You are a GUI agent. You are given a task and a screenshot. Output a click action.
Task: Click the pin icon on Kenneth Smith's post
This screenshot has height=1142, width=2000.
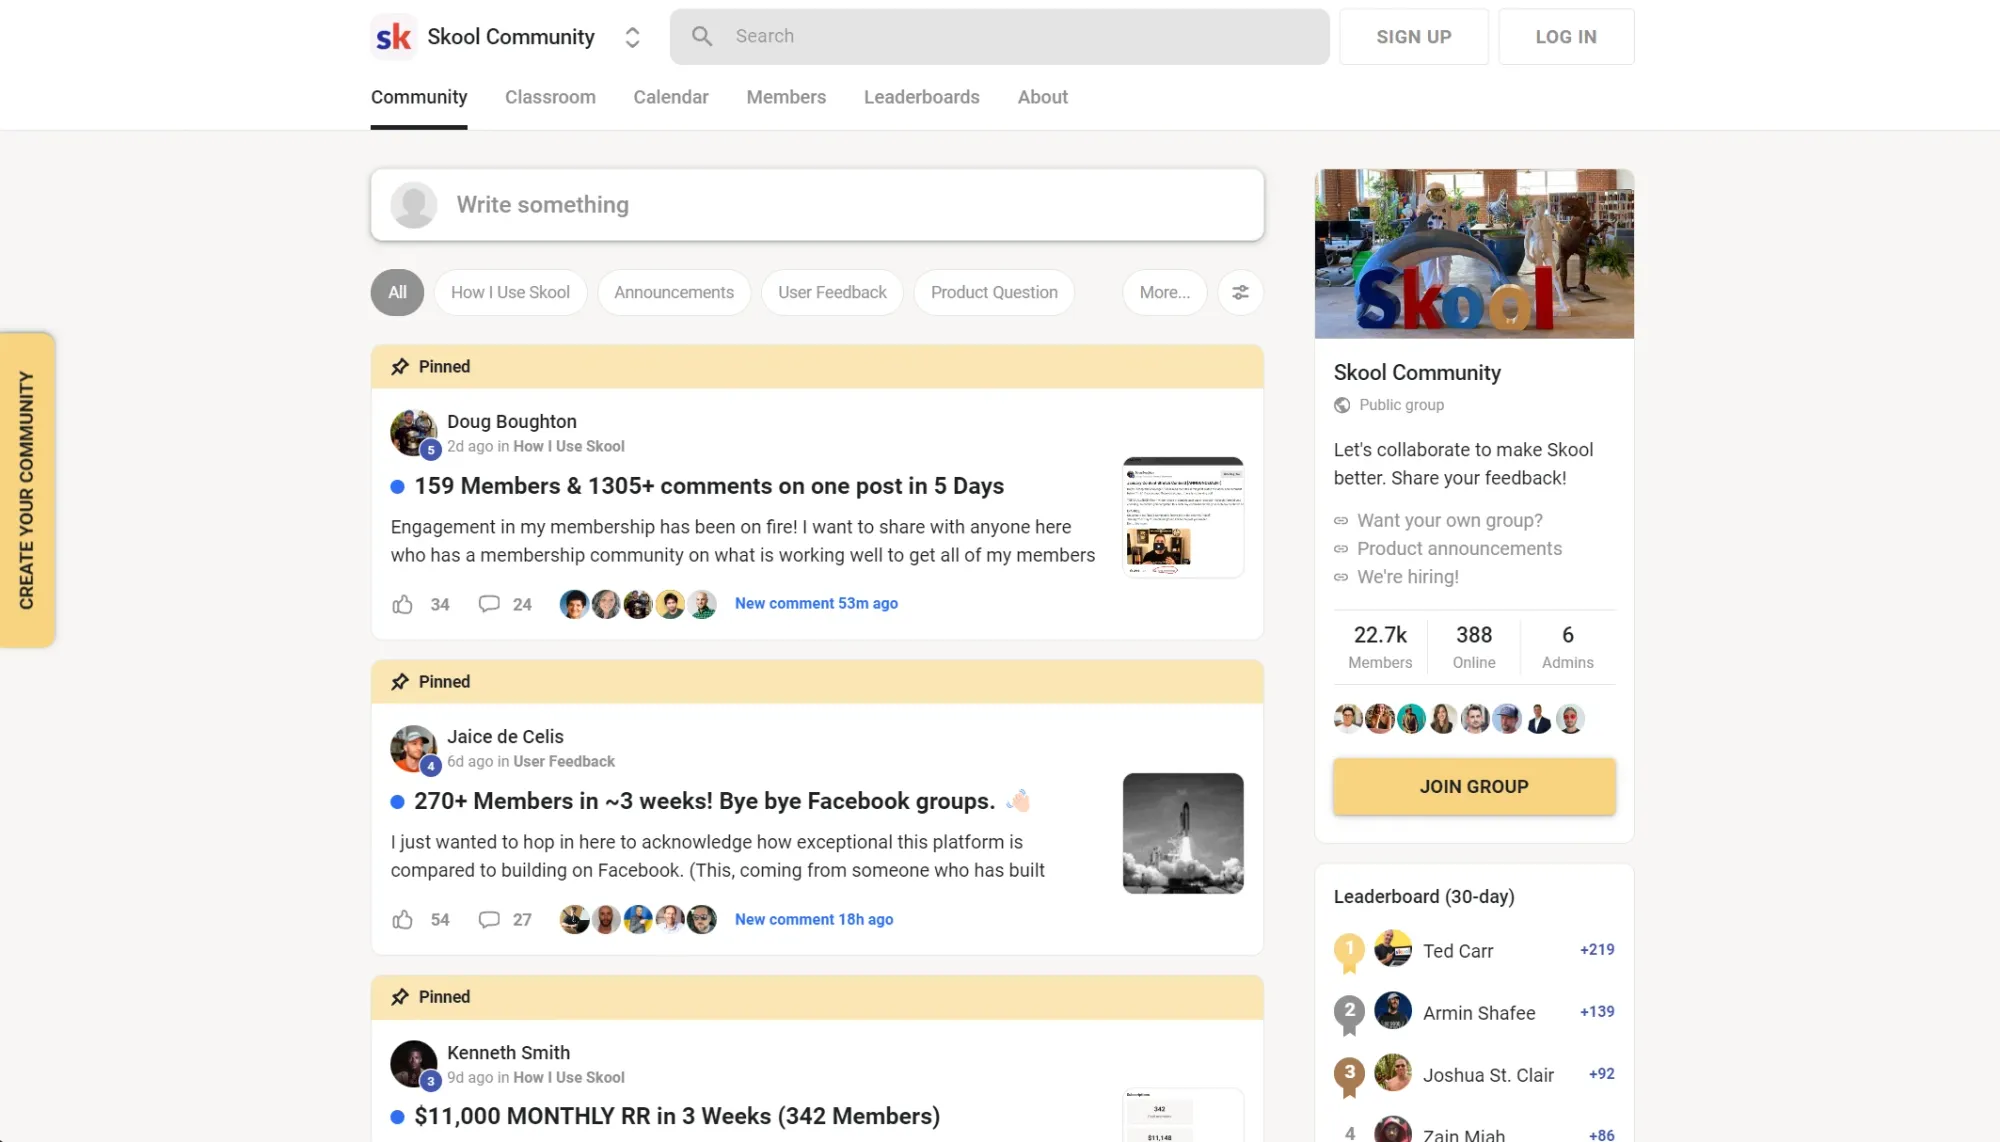(x=399, y=997)
